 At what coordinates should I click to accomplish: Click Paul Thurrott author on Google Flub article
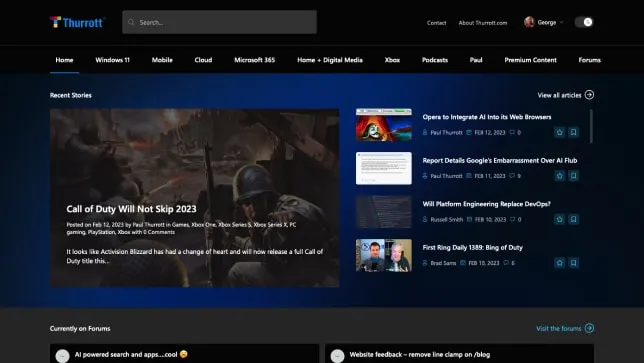(446, 176)
